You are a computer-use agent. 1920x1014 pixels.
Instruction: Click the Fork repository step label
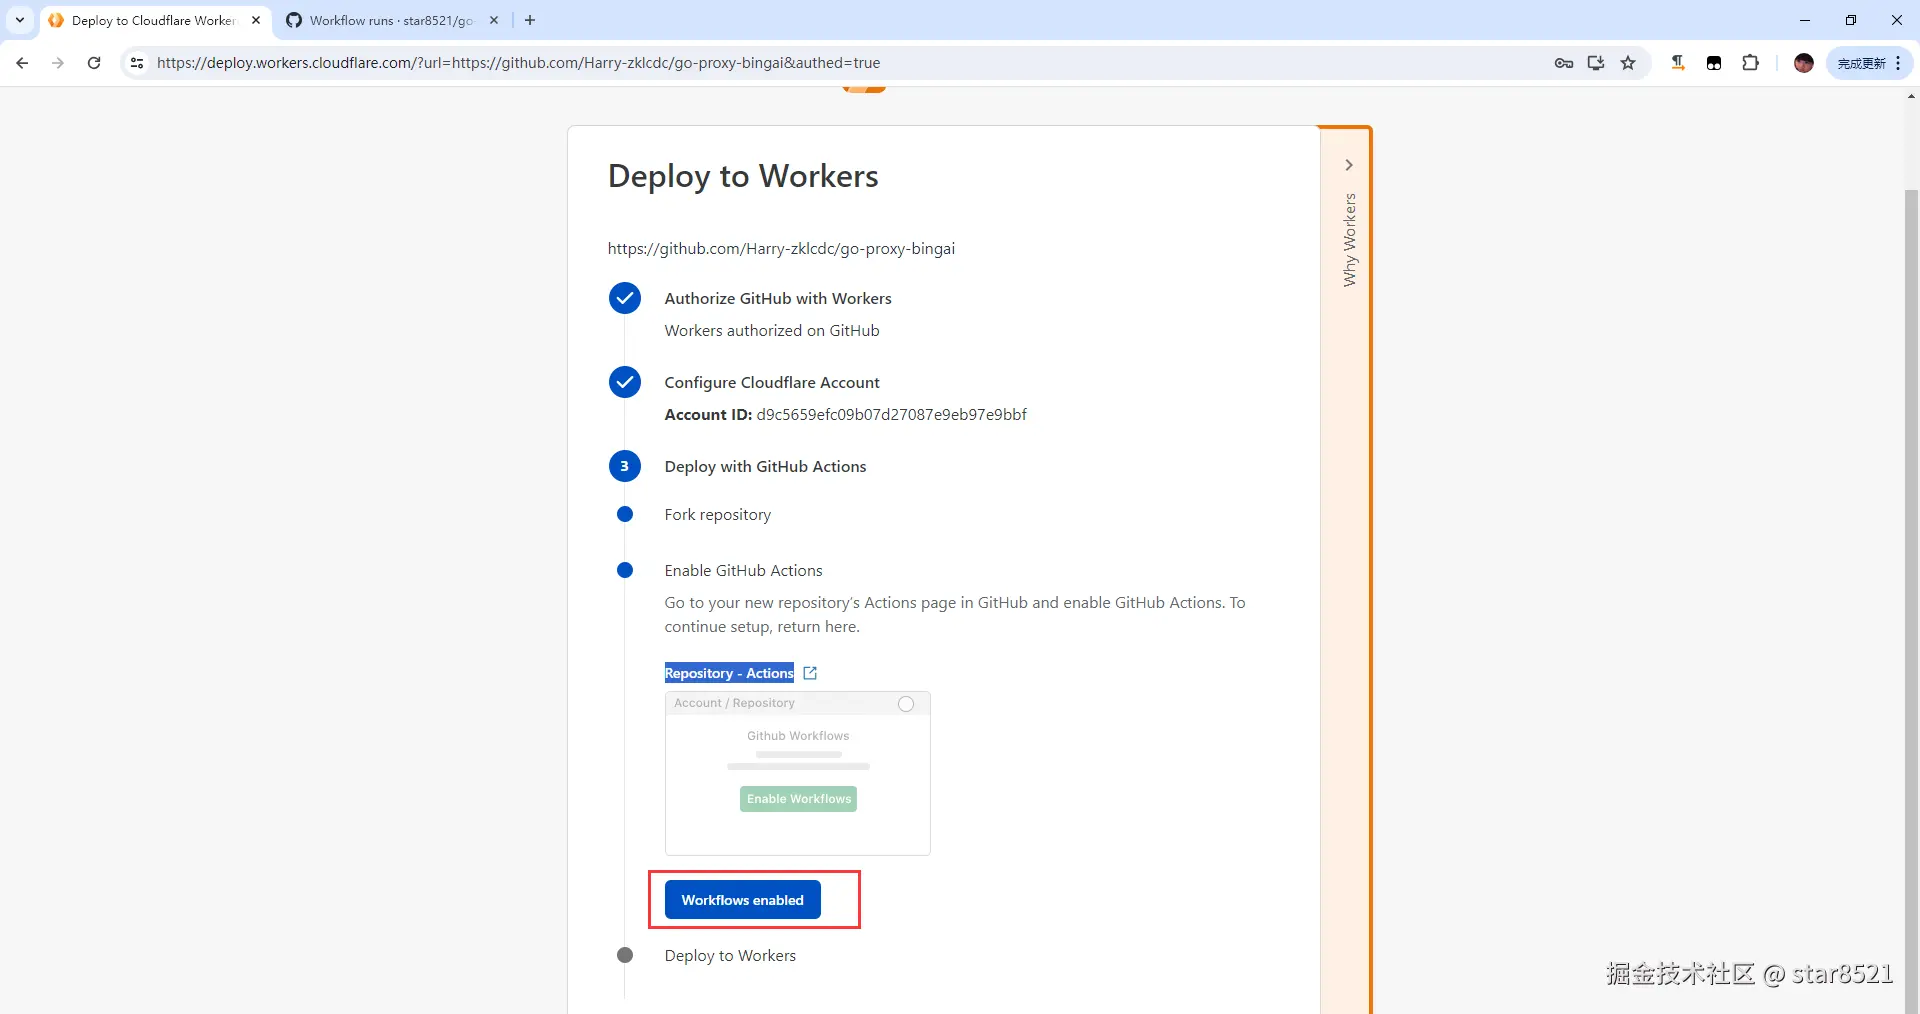pos(718,515)
